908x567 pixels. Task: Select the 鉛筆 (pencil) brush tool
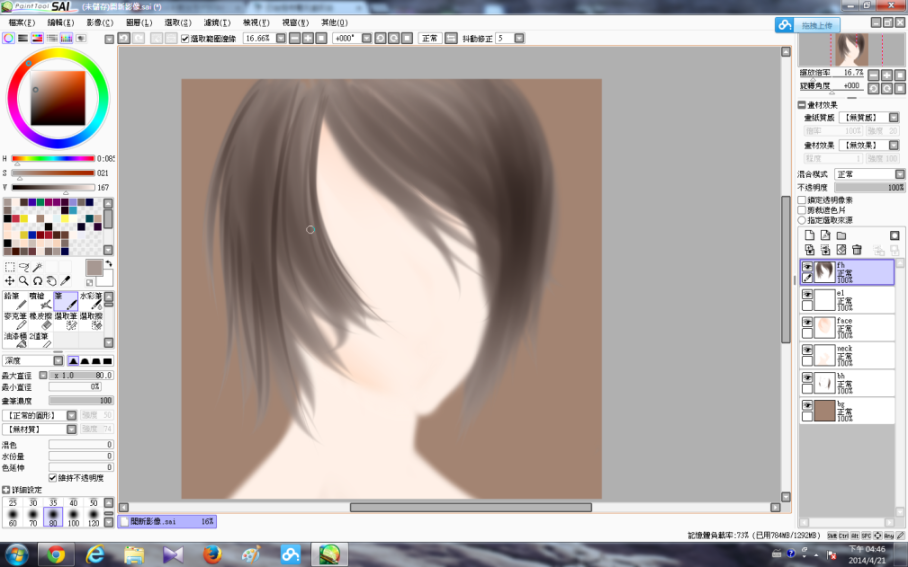(15, 301)
